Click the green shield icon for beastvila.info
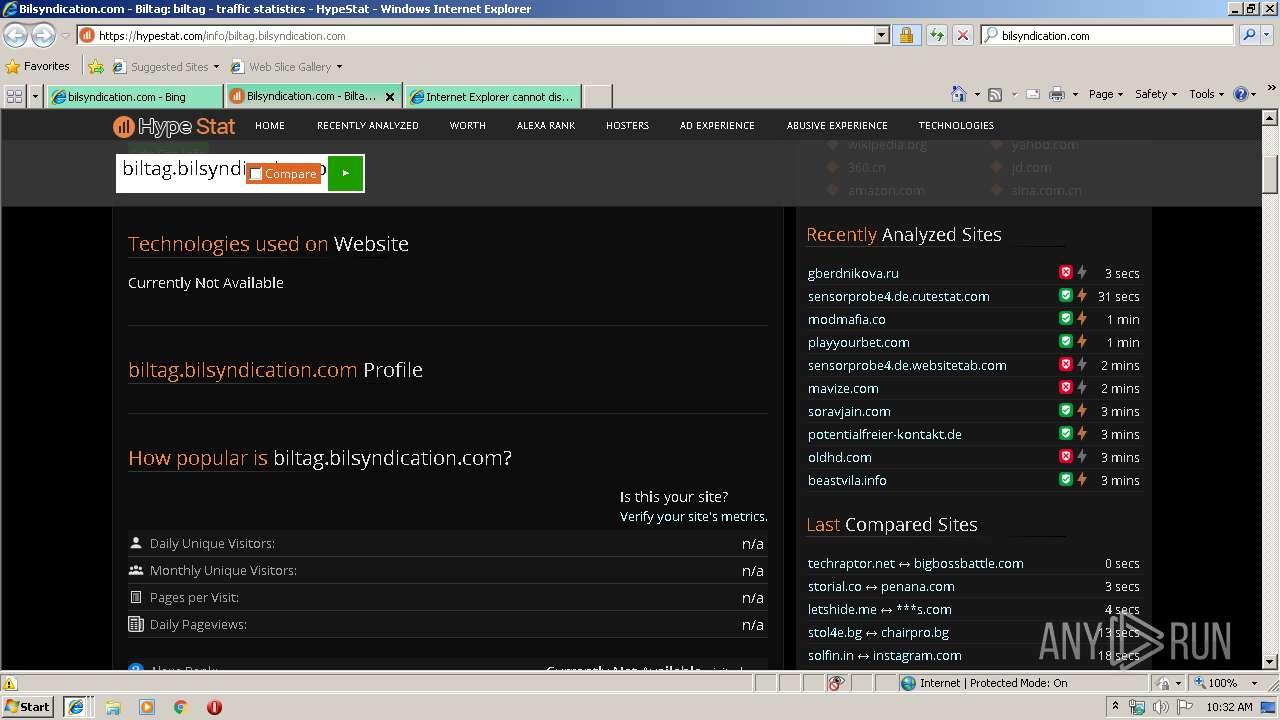Screen dimensions: 1280x720 coord(1066,480)
